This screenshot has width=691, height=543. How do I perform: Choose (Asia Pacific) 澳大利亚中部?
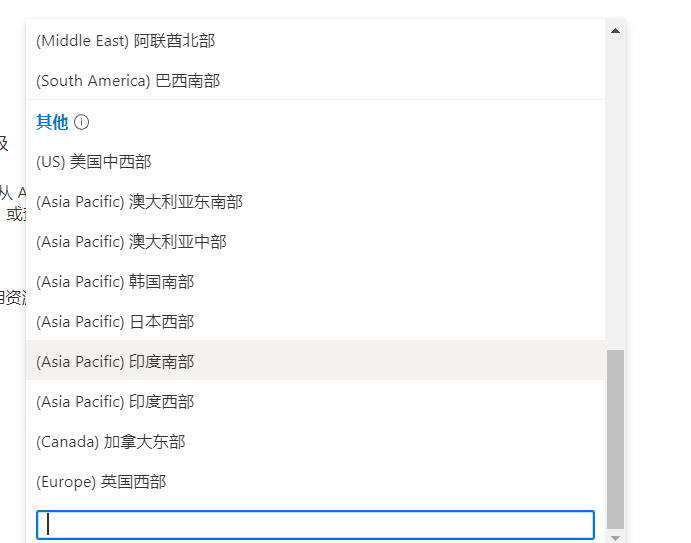131,242
